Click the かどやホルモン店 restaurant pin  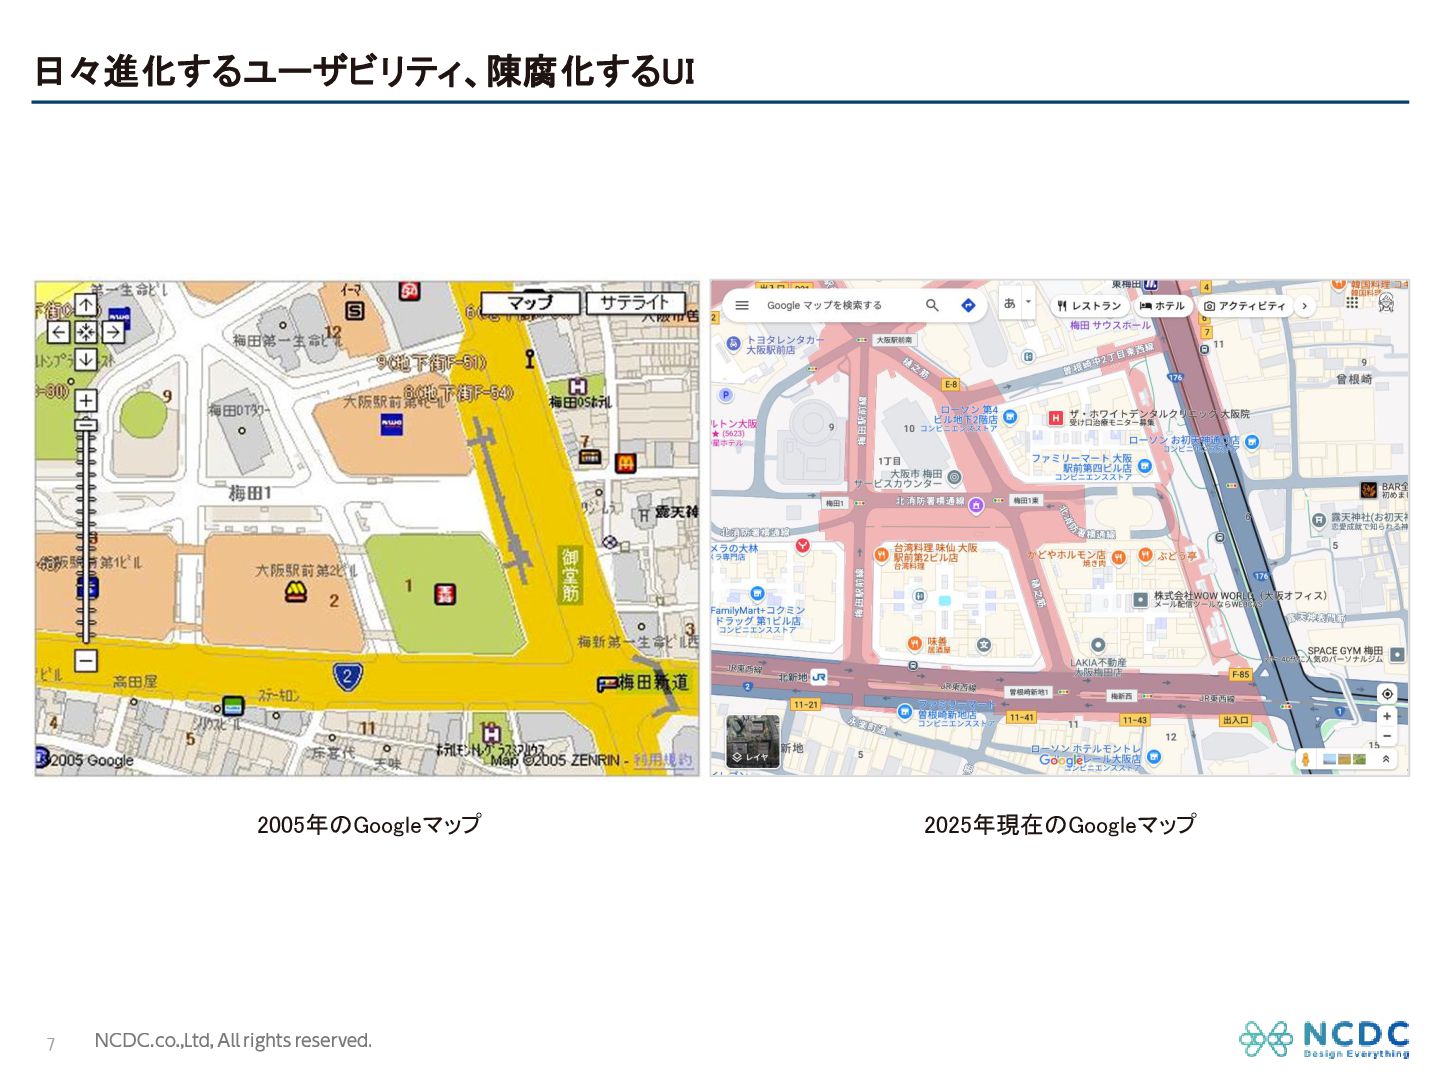tap(1118, 557)
